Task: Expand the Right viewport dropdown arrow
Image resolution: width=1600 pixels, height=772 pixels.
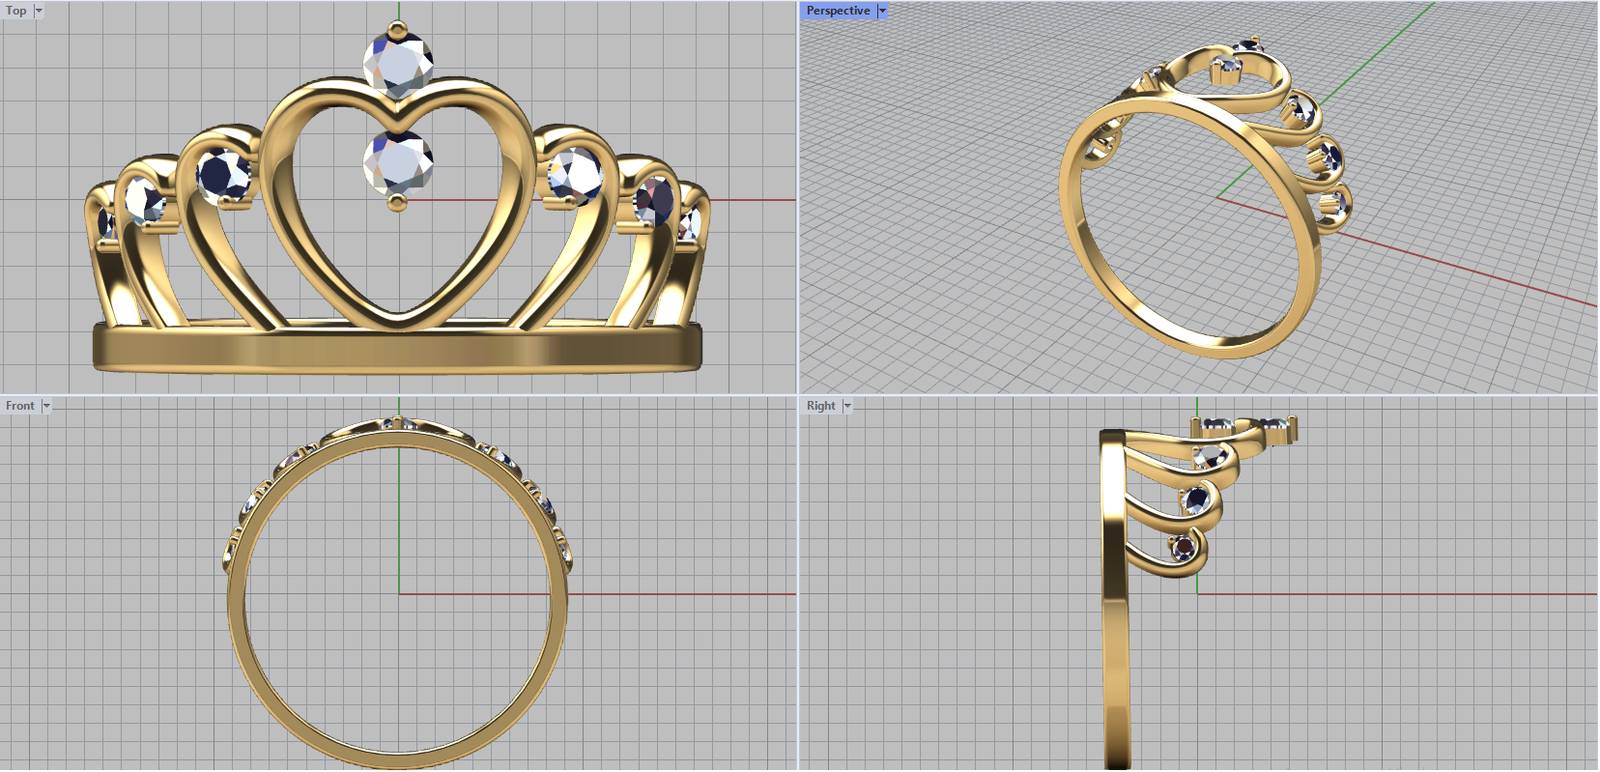Action: (x=847, y=406)
